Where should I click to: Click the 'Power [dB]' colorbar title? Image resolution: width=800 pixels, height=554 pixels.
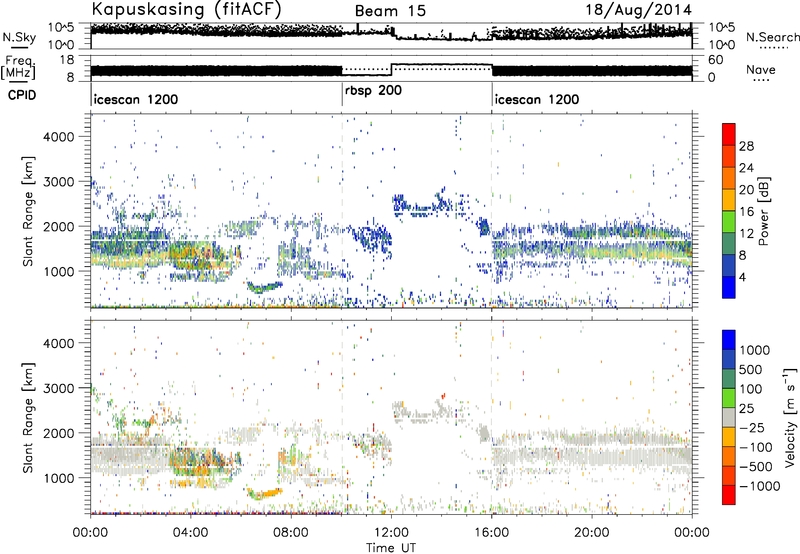coord(763,211)
